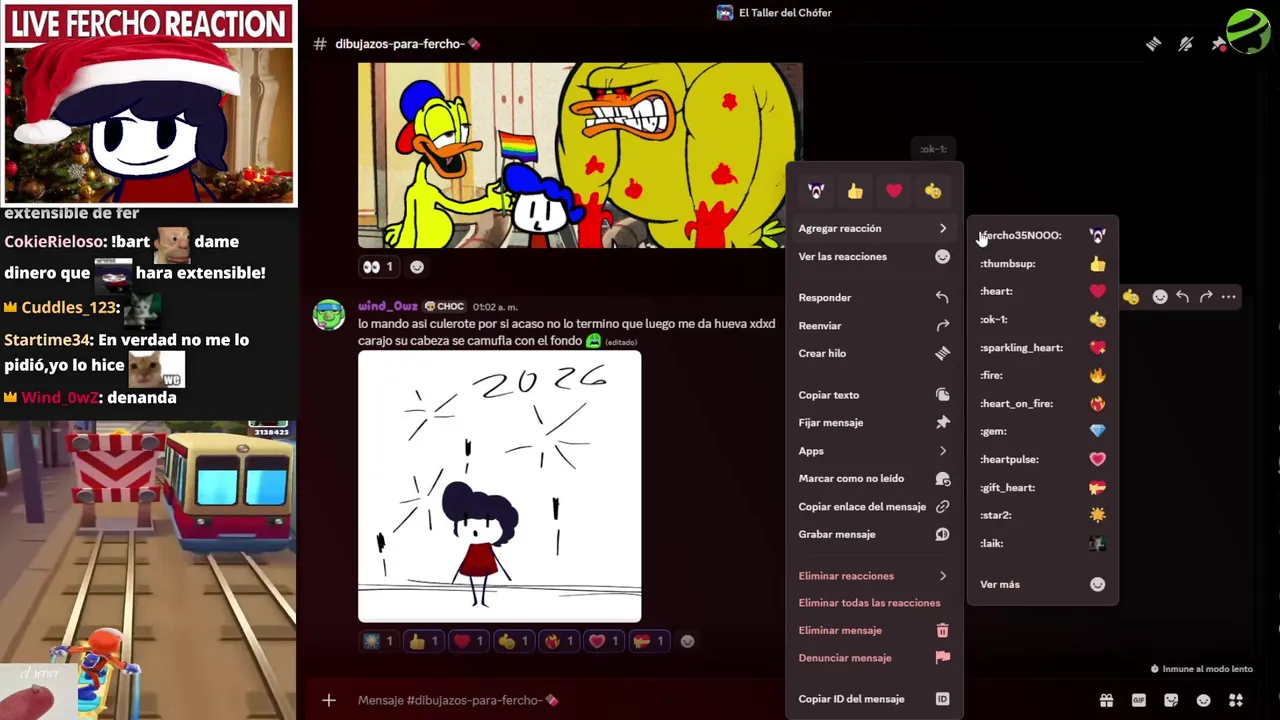Select Ver las reacciones

[874, 257]
